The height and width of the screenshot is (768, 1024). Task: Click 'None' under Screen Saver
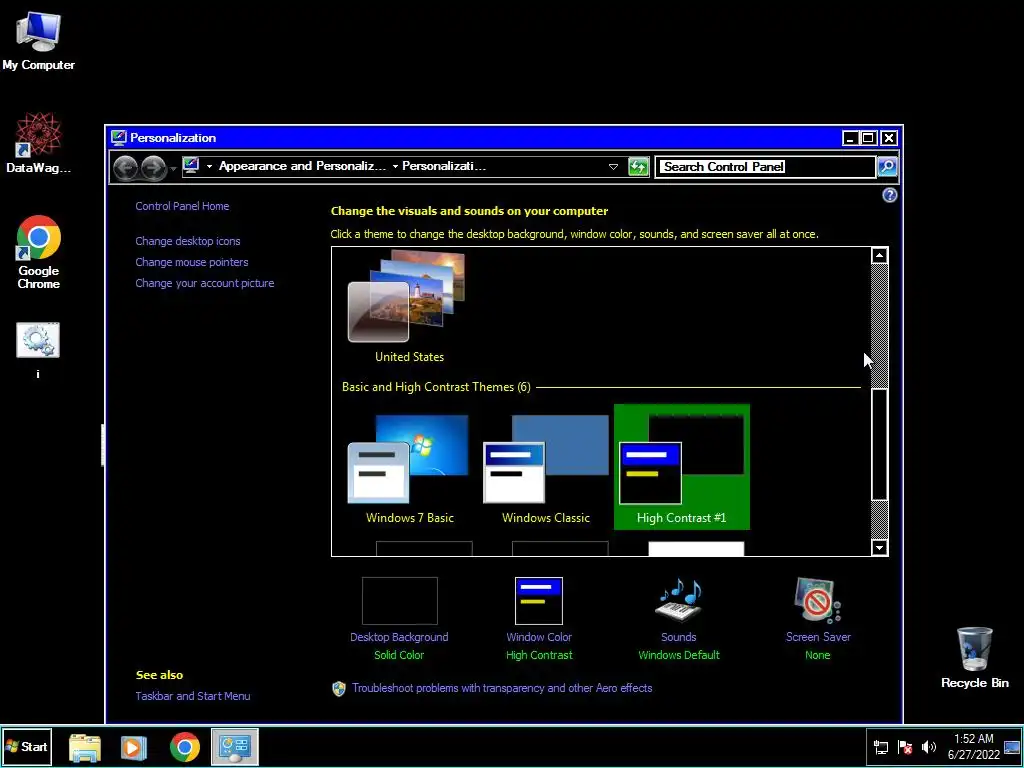click(x=818, y=655)
